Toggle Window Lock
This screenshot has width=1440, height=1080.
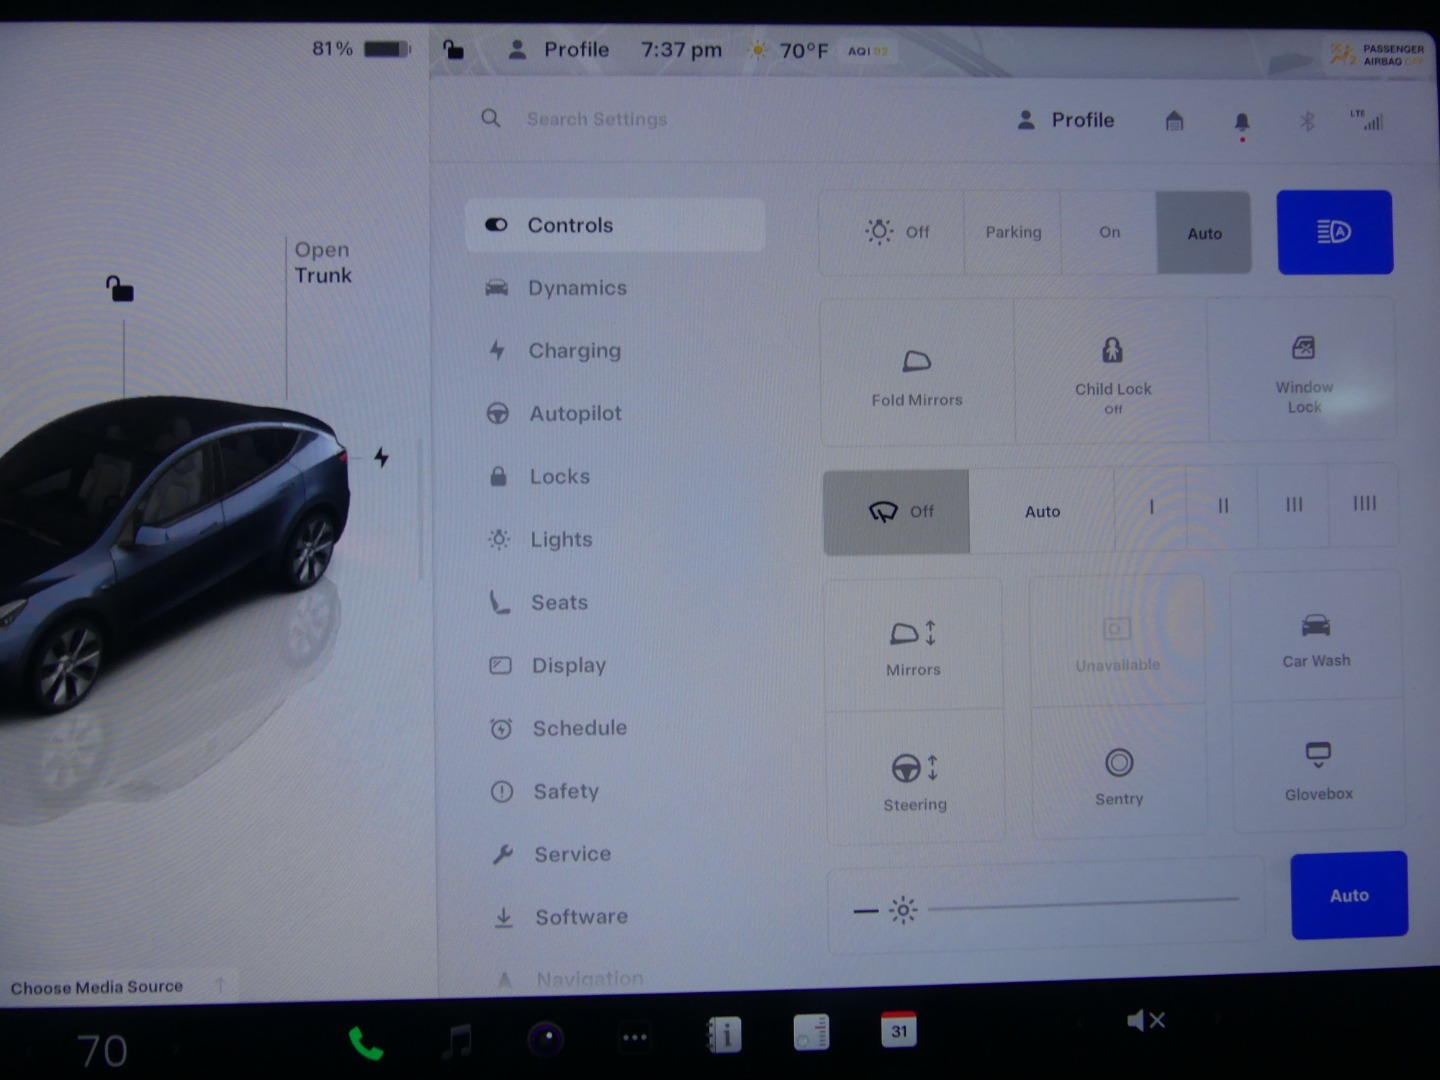[1303, 370]
